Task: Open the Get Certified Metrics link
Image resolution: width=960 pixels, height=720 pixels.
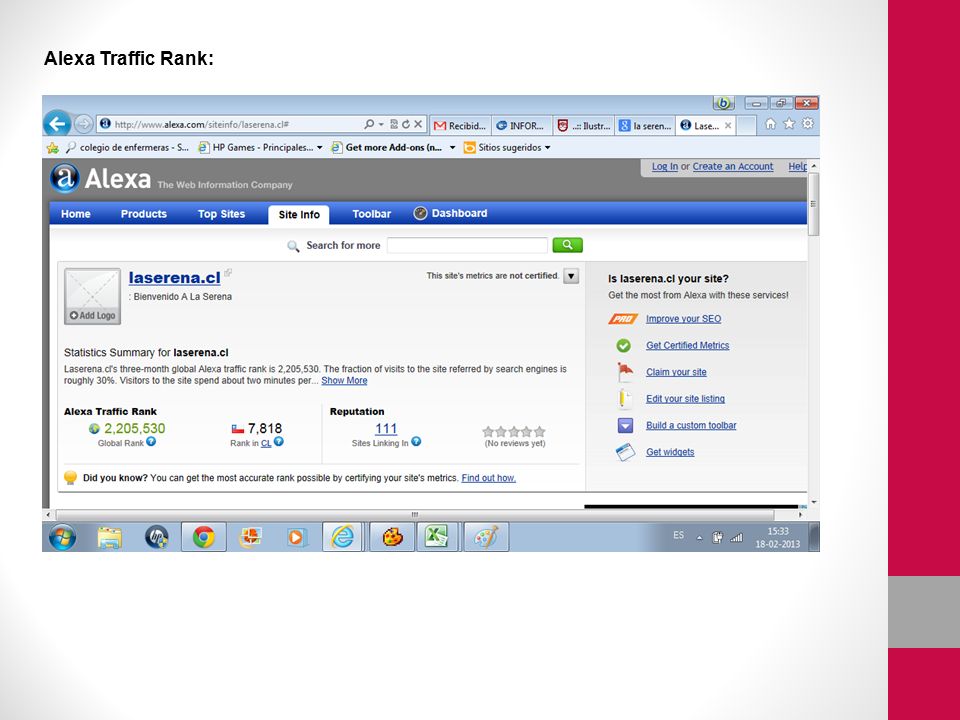Action: [x=688, y=345]
